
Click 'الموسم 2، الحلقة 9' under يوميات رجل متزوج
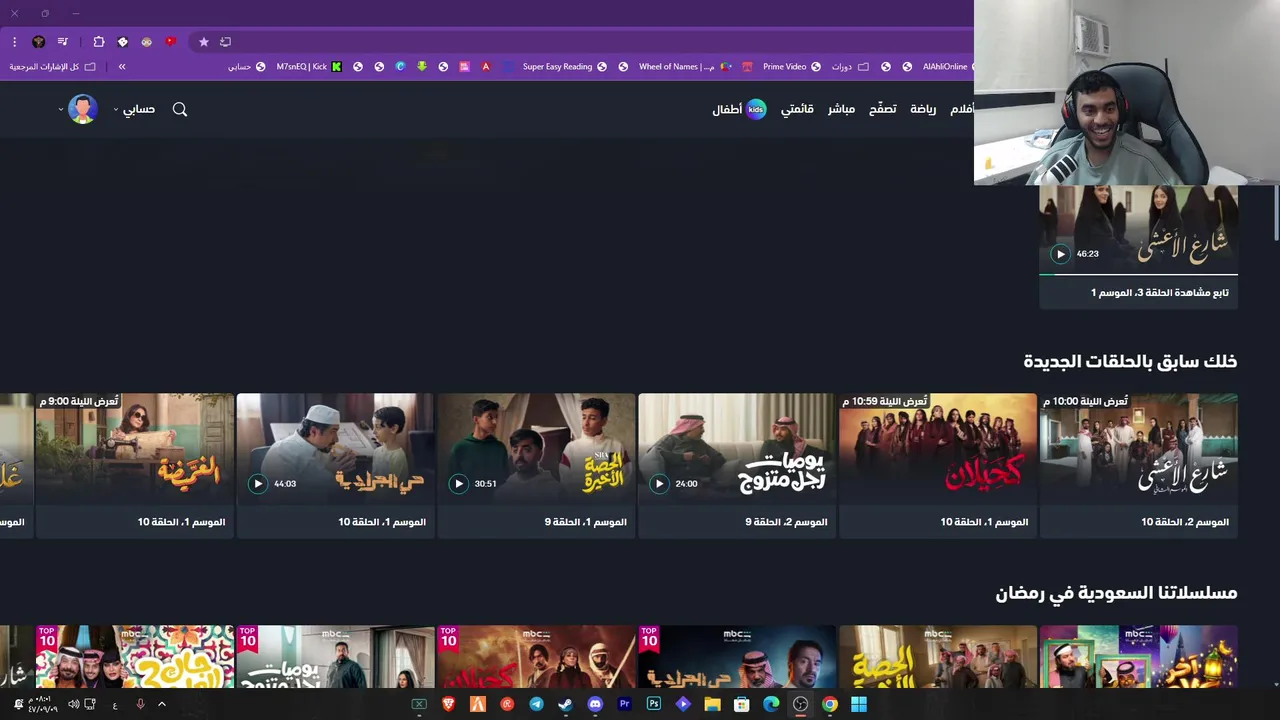pyautogui.click(x=786, y=522)
